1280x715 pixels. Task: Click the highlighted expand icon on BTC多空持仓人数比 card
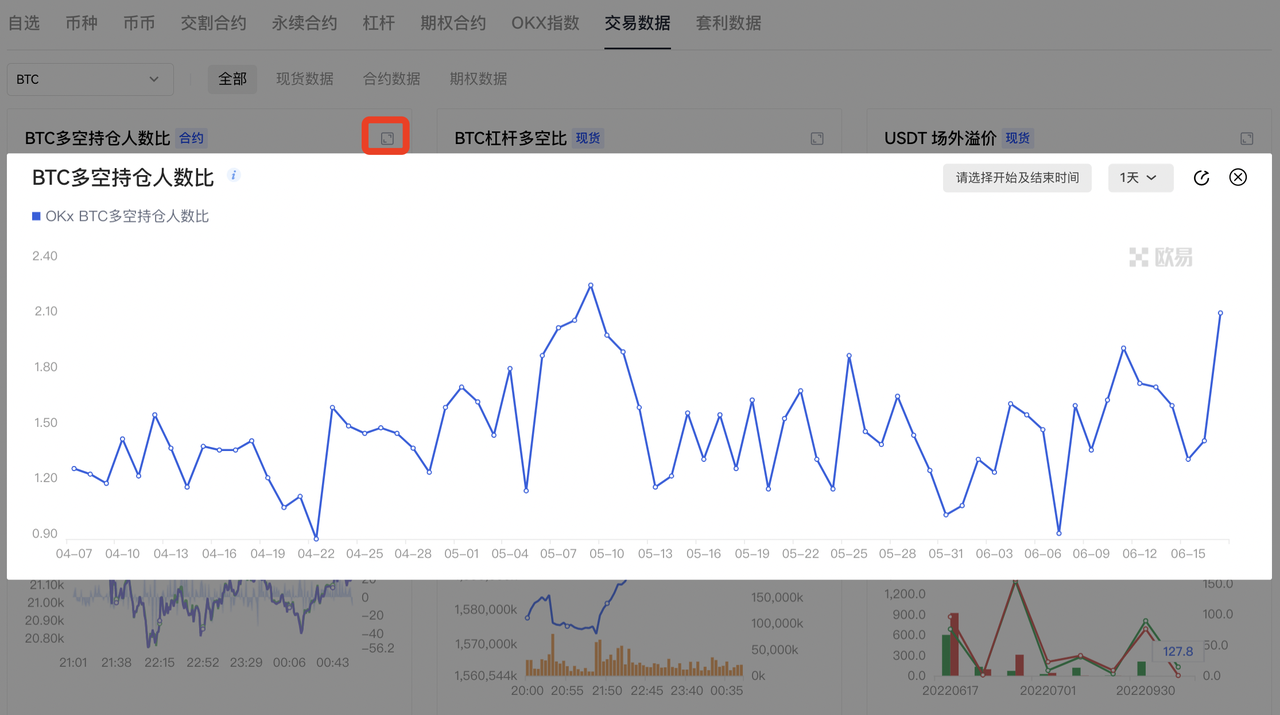(385, 138)
